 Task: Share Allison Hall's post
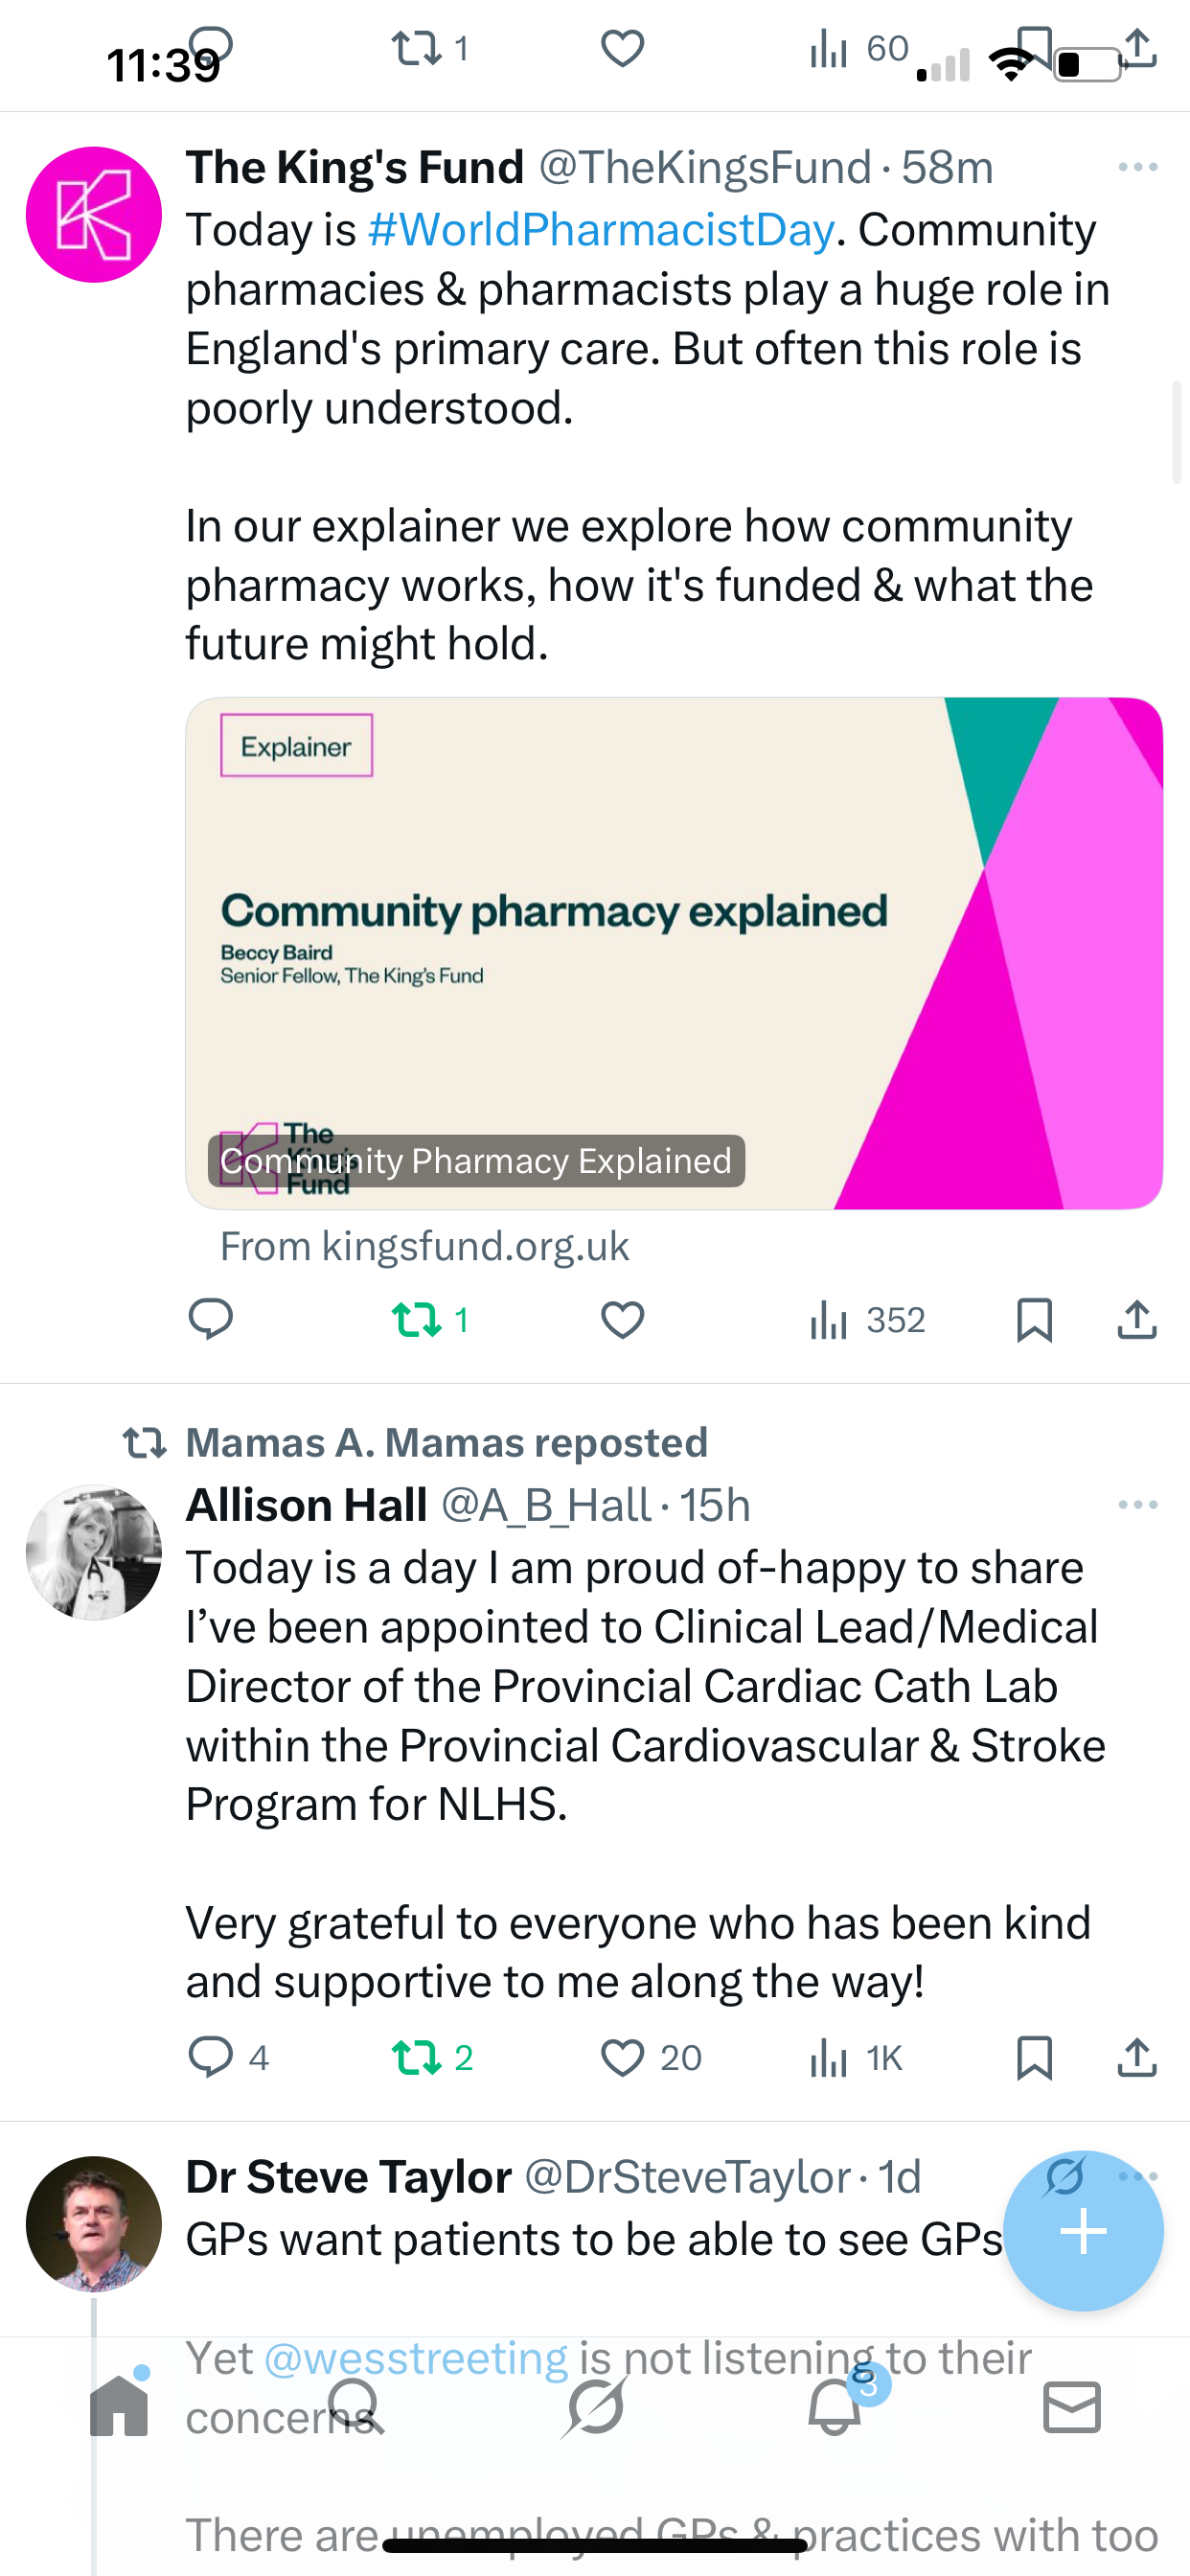coord(1137,2057)
